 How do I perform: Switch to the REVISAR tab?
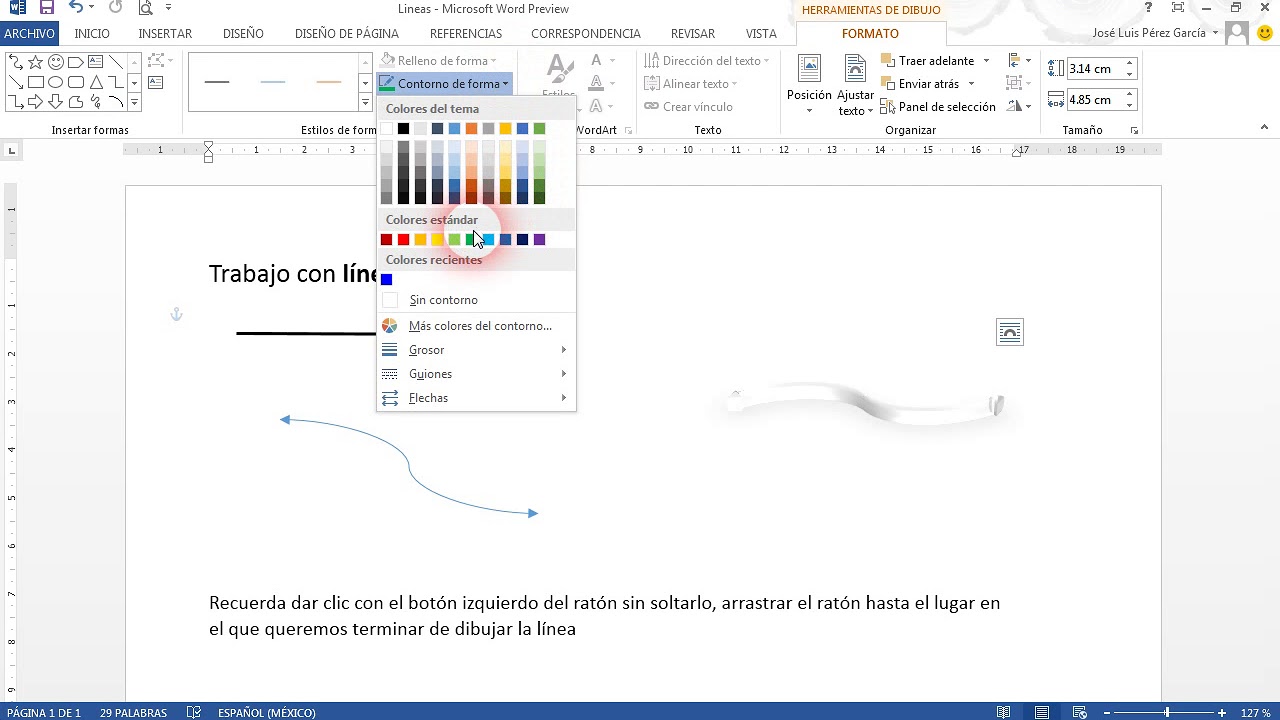coord(693,33)
